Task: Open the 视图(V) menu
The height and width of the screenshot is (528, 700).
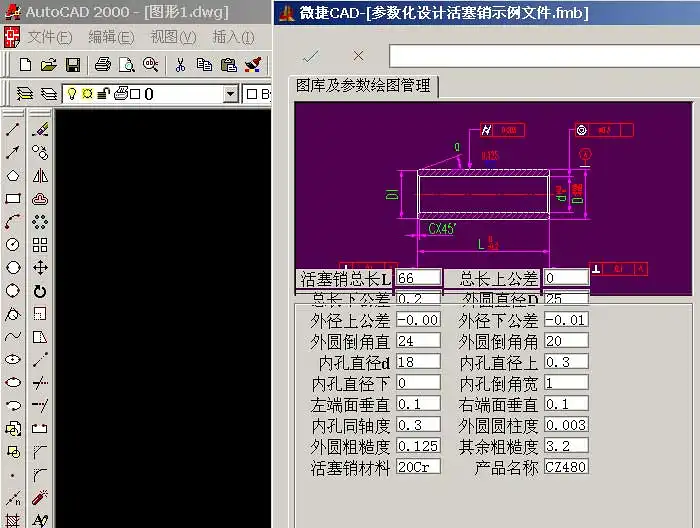Action: tap(173, 37)
